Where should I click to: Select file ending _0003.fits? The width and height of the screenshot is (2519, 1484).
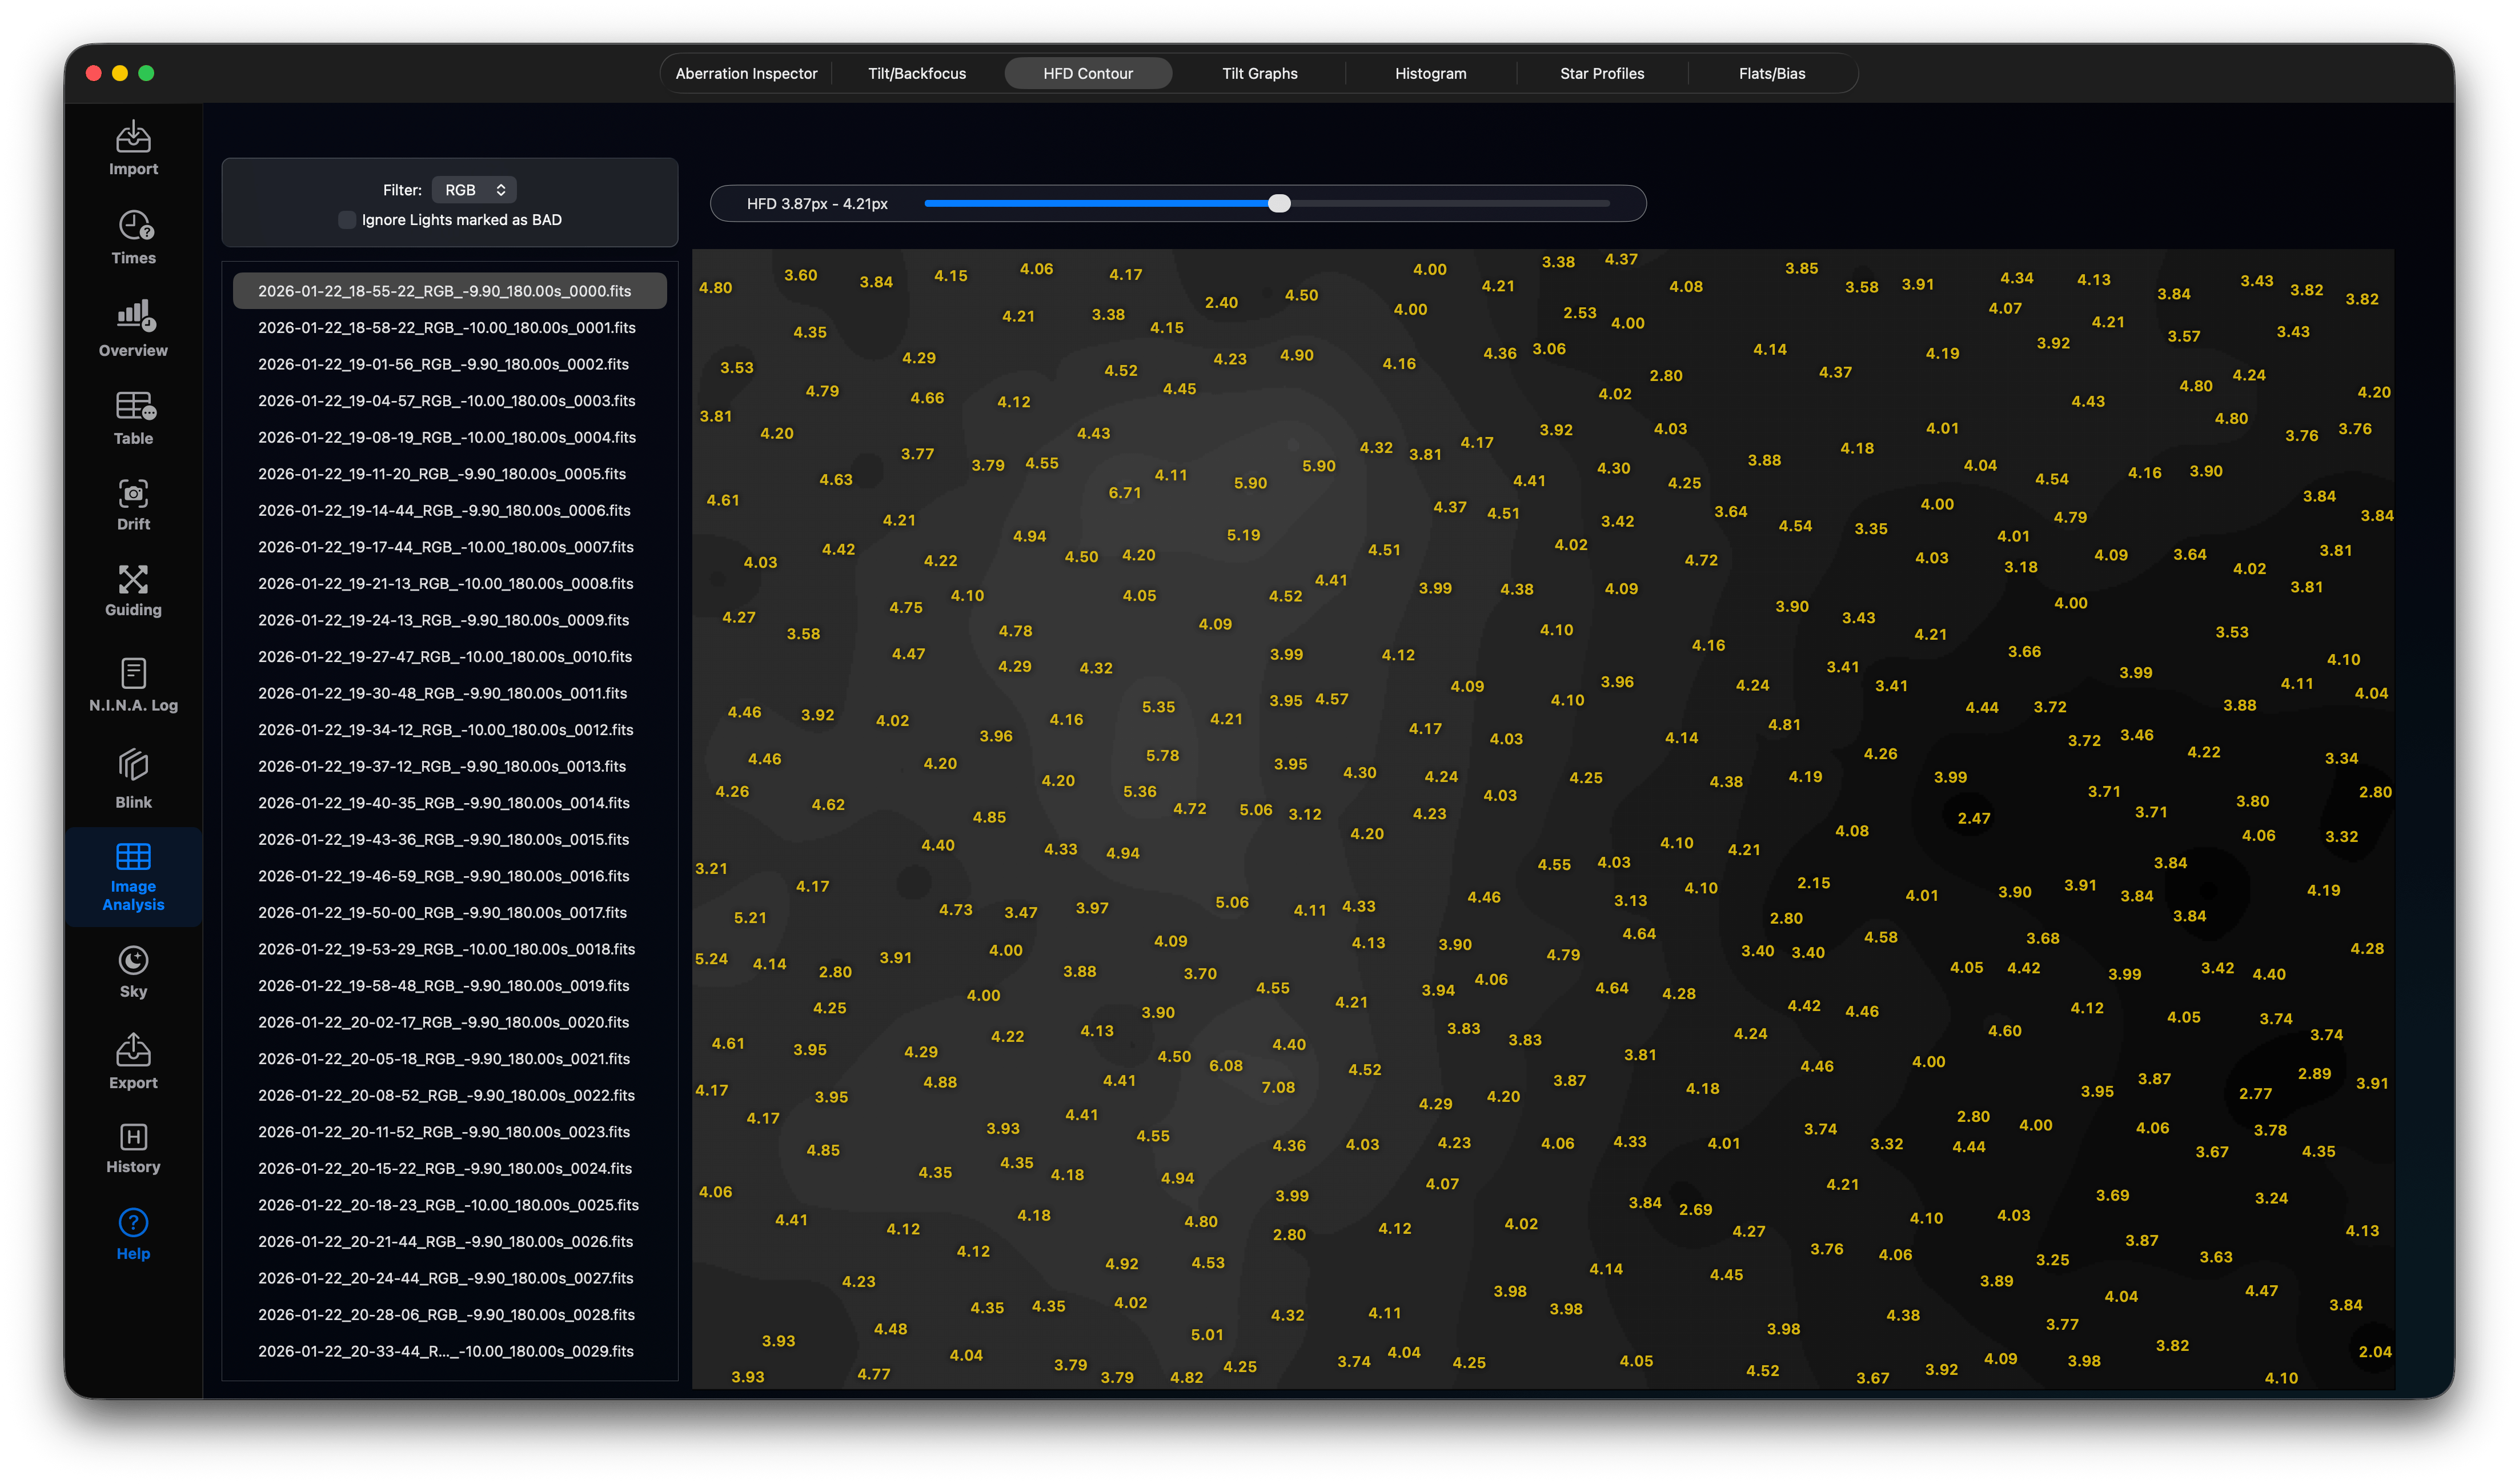point(450,401)
